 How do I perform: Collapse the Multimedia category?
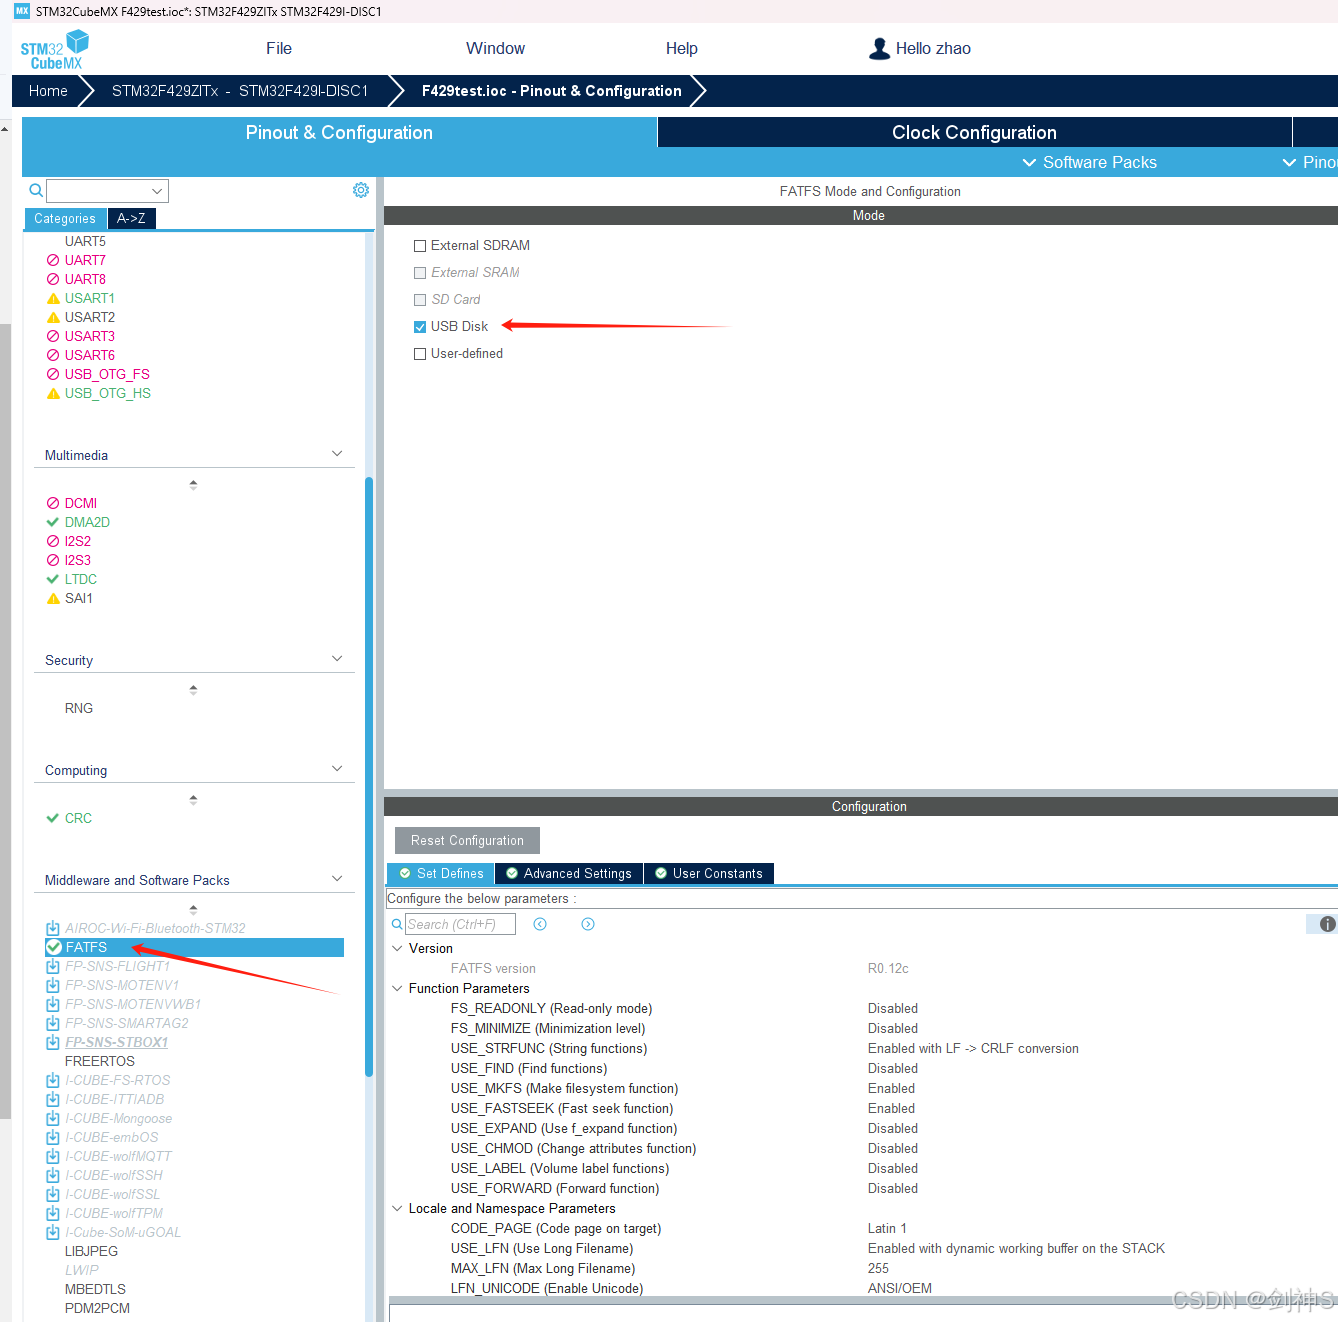(337, 454)
